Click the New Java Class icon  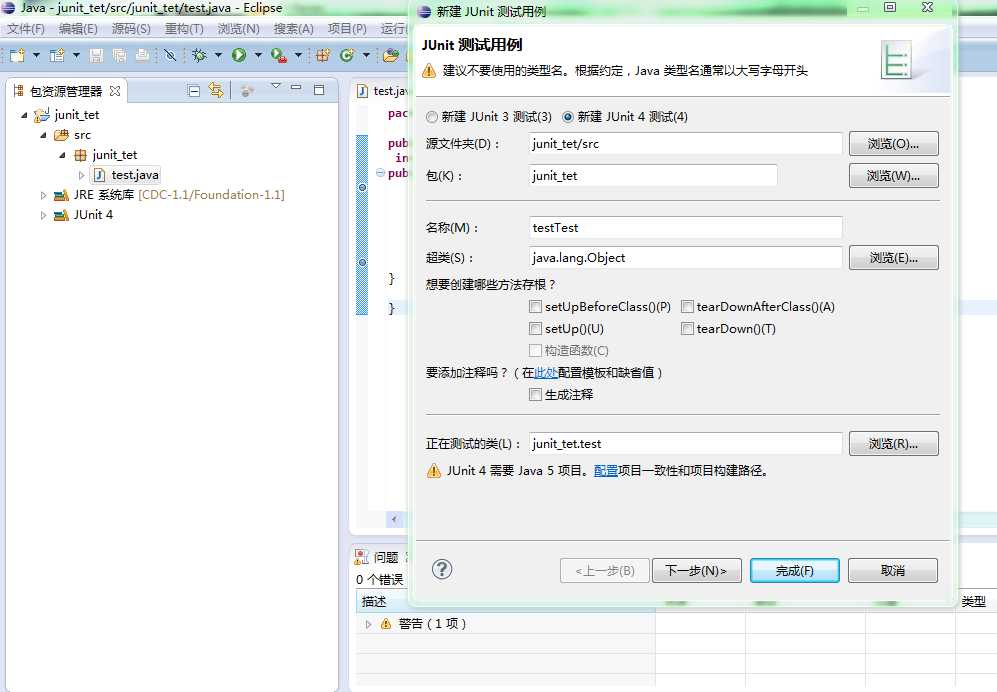tap(347, 55)
